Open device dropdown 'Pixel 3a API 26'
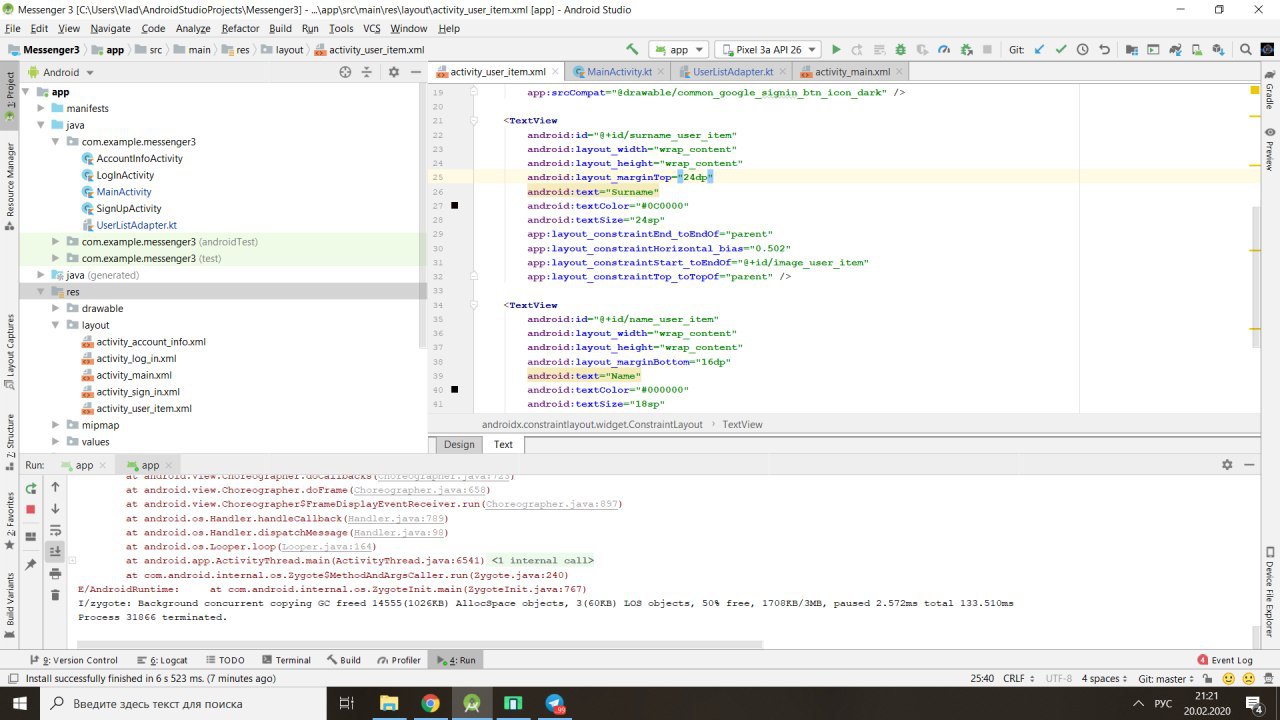1280x720 pixels. click(767, 49)
